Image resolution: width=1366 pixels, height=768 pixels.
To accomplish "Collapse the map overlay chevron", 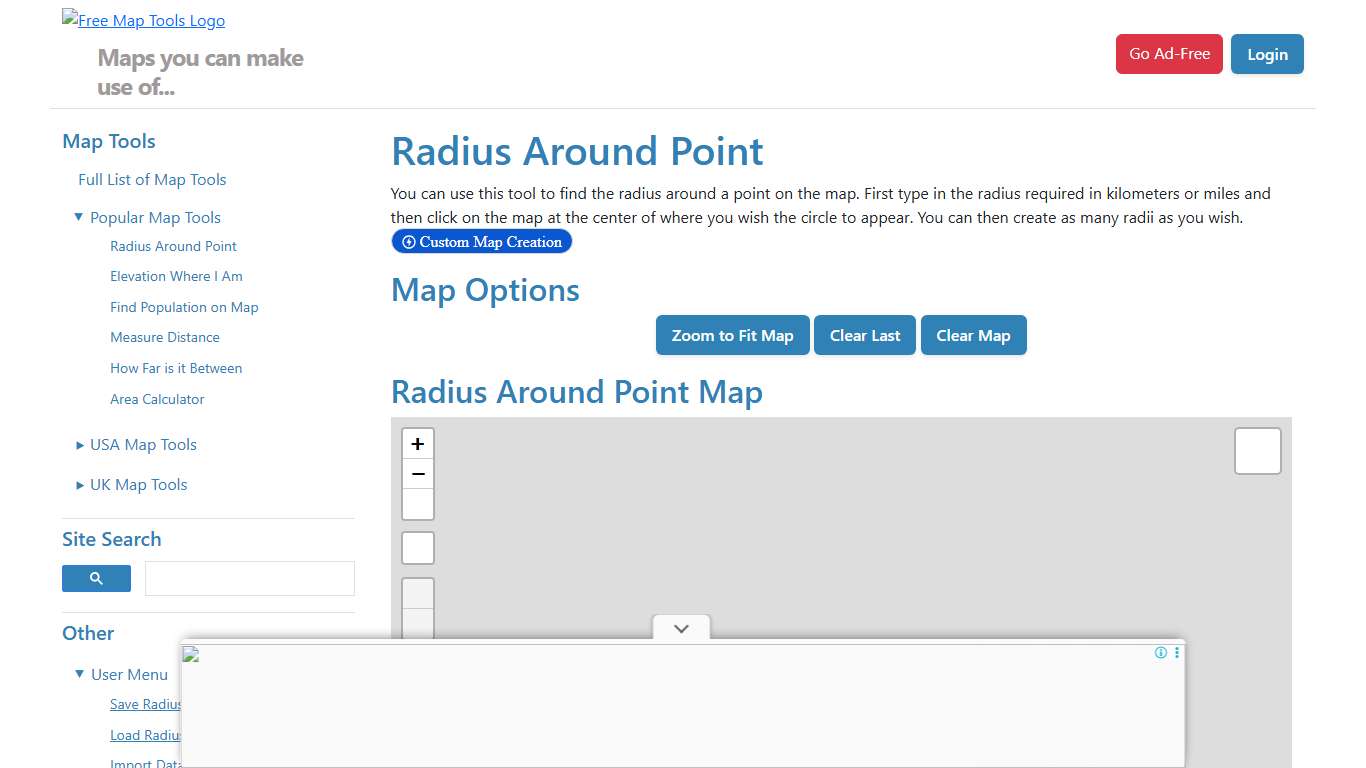I will [681, 629].
